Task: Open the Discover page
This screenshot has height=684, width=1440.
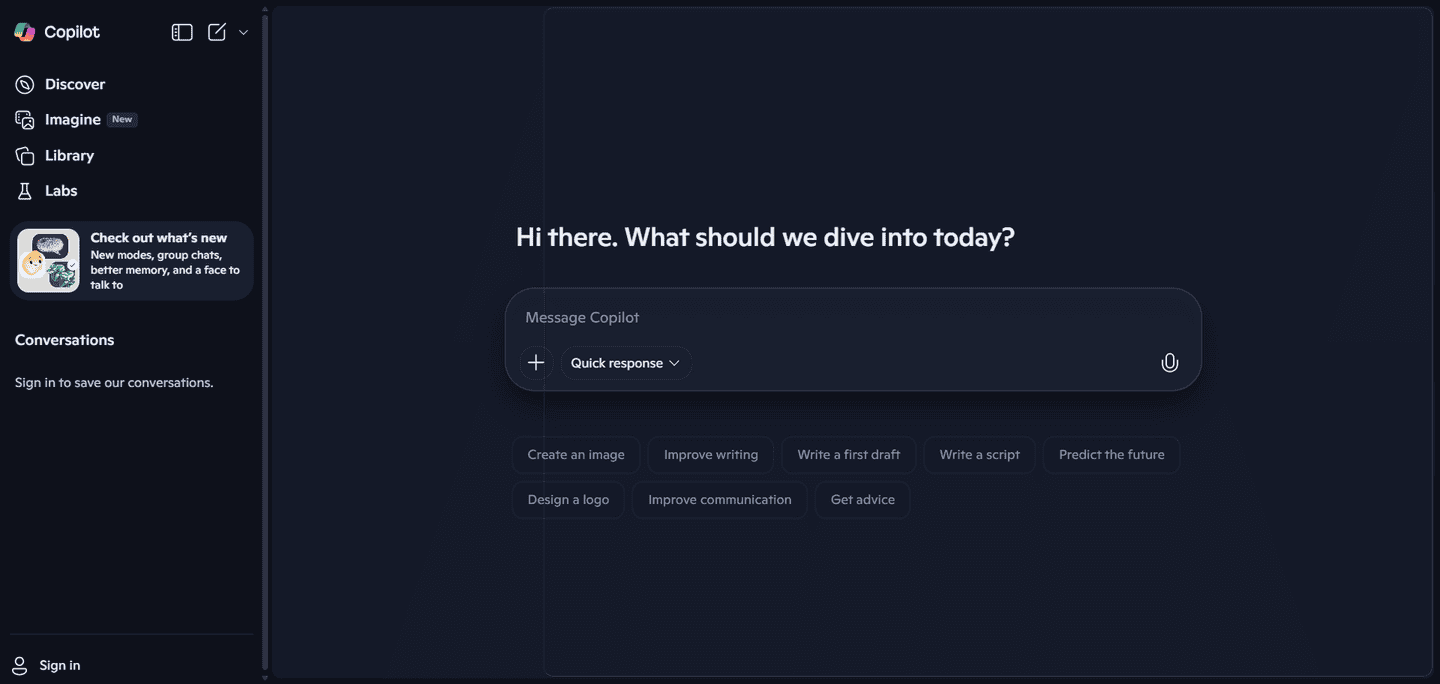Action: pos(74,85)
